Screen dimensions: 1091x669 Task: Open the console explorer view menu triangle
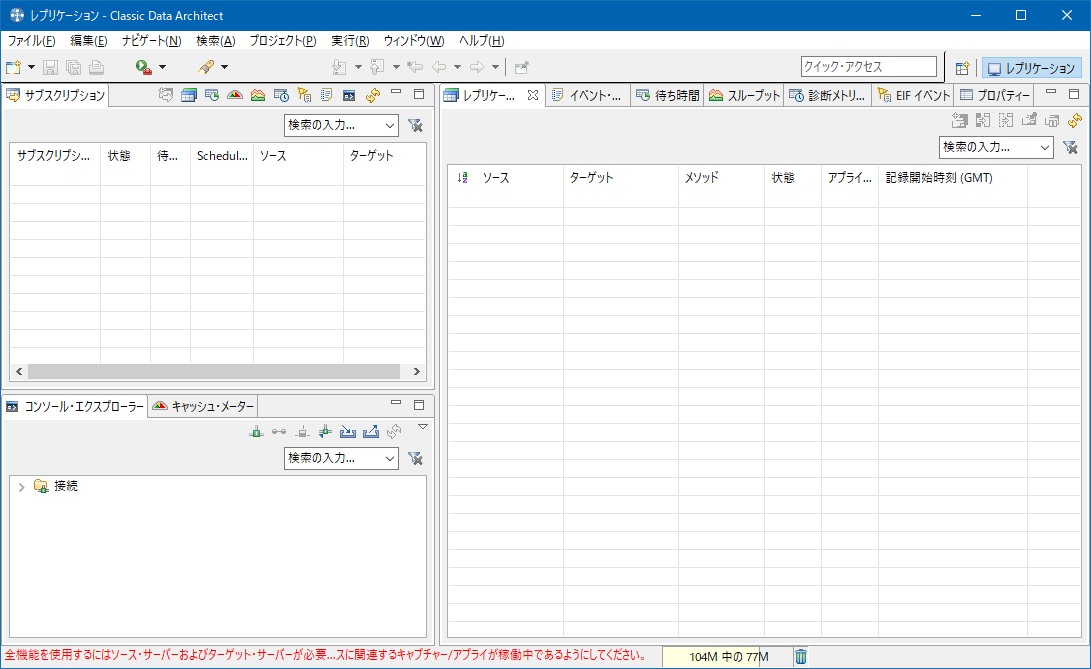[422, 427]
